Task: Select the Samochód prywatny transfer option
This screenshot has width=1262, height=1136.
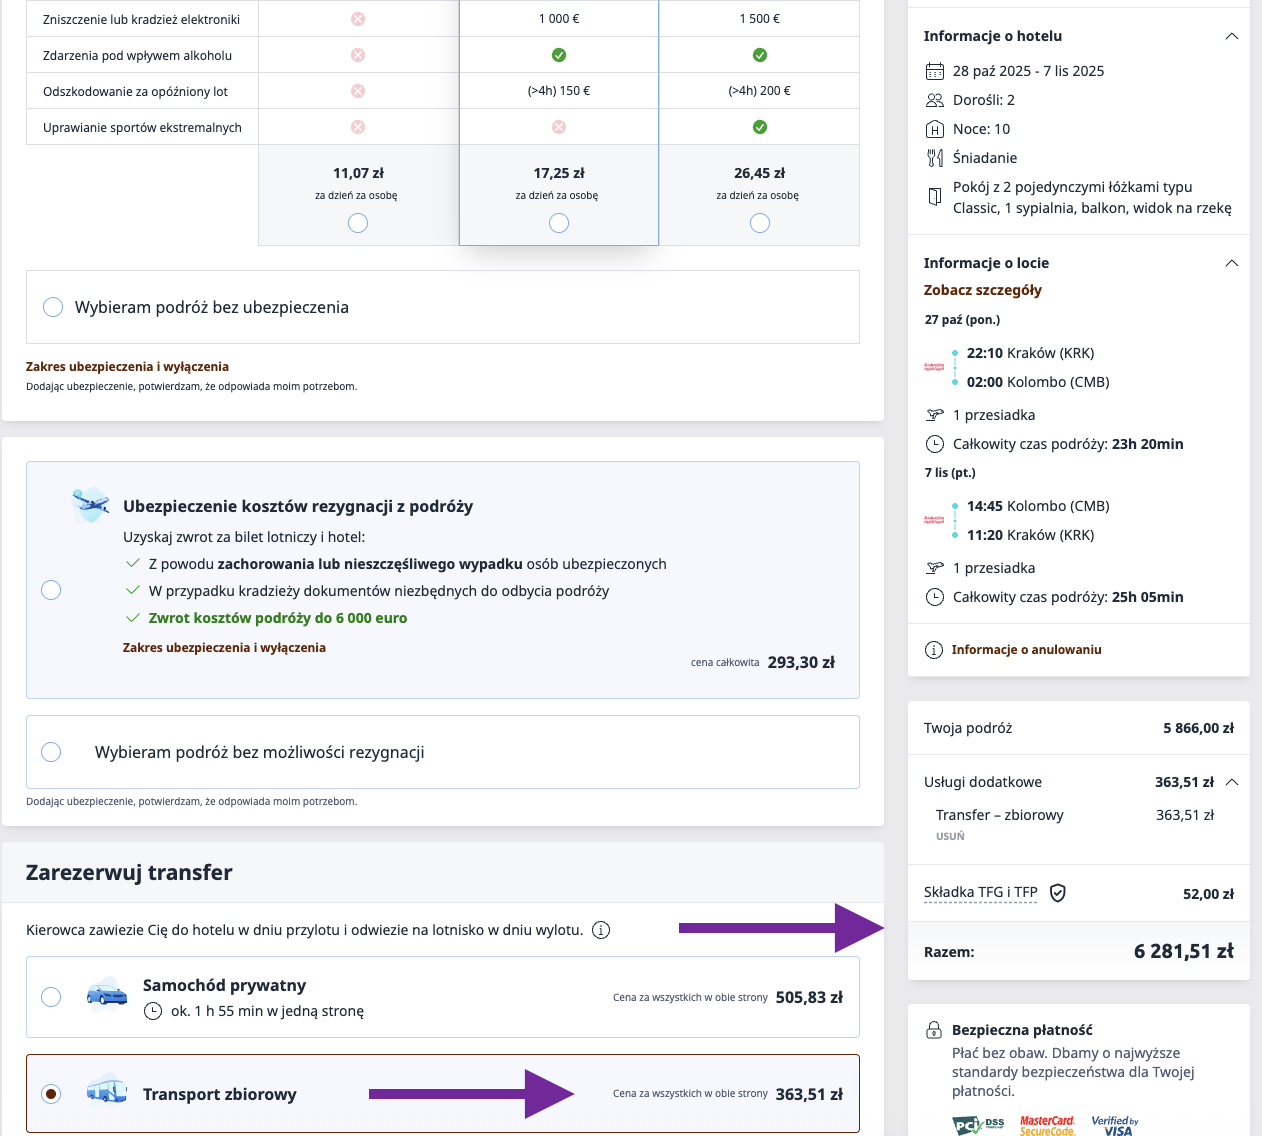Action: point(51,997)
